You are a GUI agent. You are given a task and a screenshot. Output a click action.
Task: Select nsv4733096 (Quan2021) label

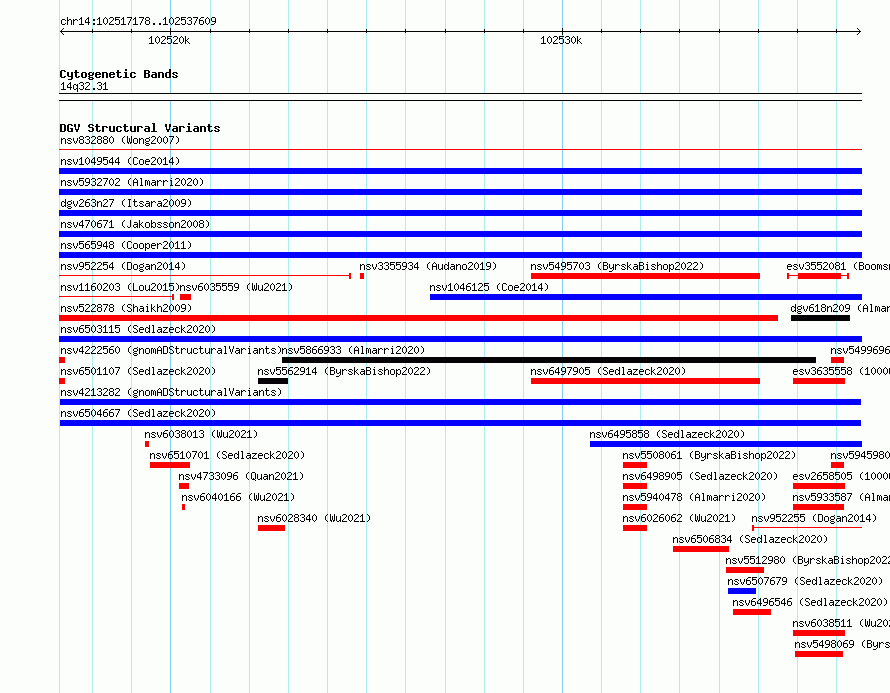tap(241, 476)
